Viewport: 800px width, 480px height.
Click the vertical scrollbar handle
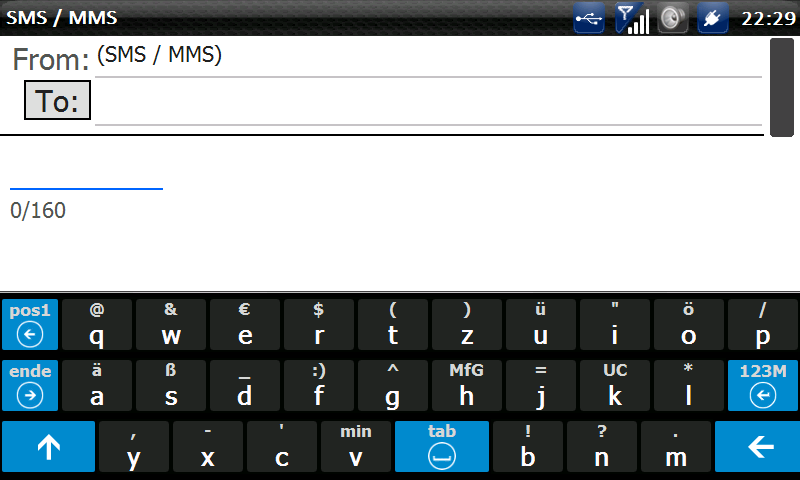(782, 87)
